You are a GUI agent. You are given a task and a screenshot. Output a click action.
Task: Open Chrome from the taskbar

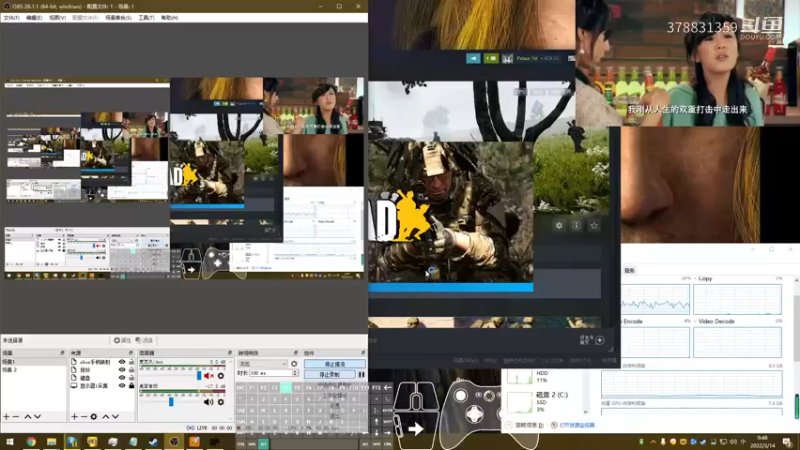(x=31, y=442)
